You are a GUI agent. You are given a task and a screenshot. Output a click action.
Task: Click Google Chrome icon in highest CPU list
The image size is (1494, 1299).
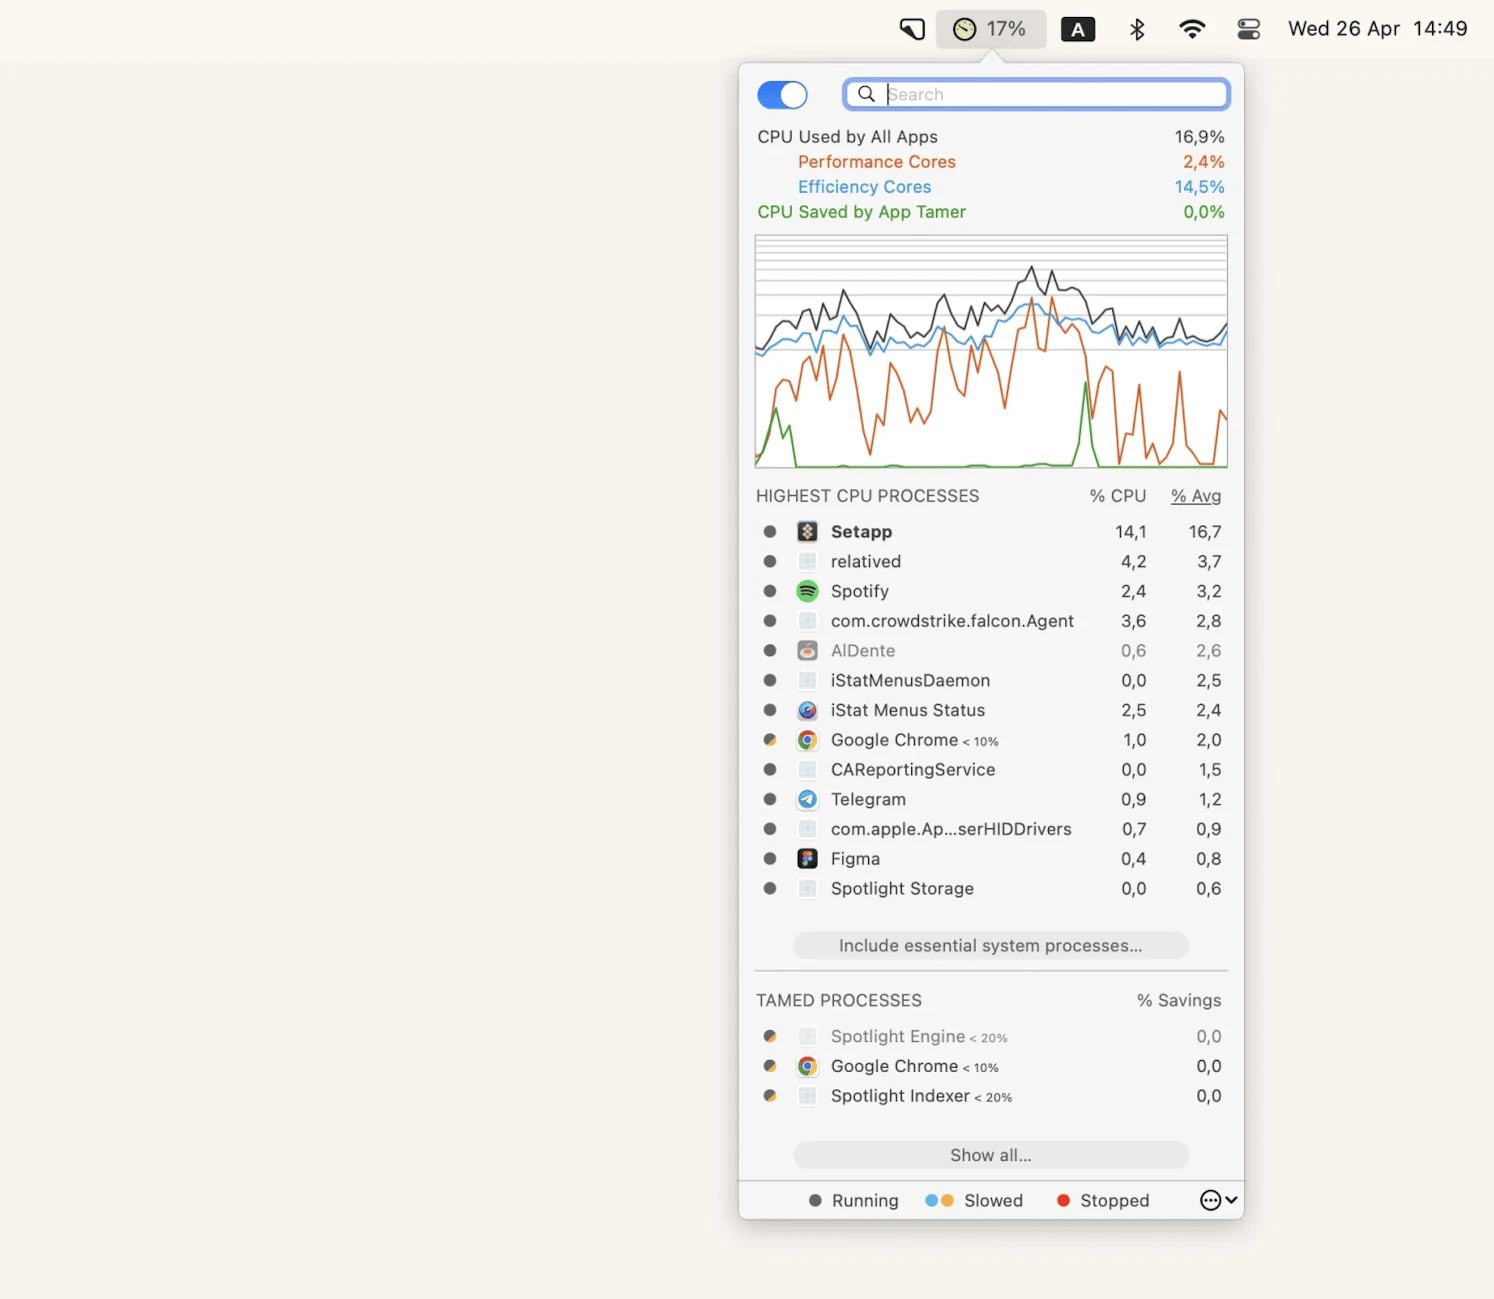808,740
